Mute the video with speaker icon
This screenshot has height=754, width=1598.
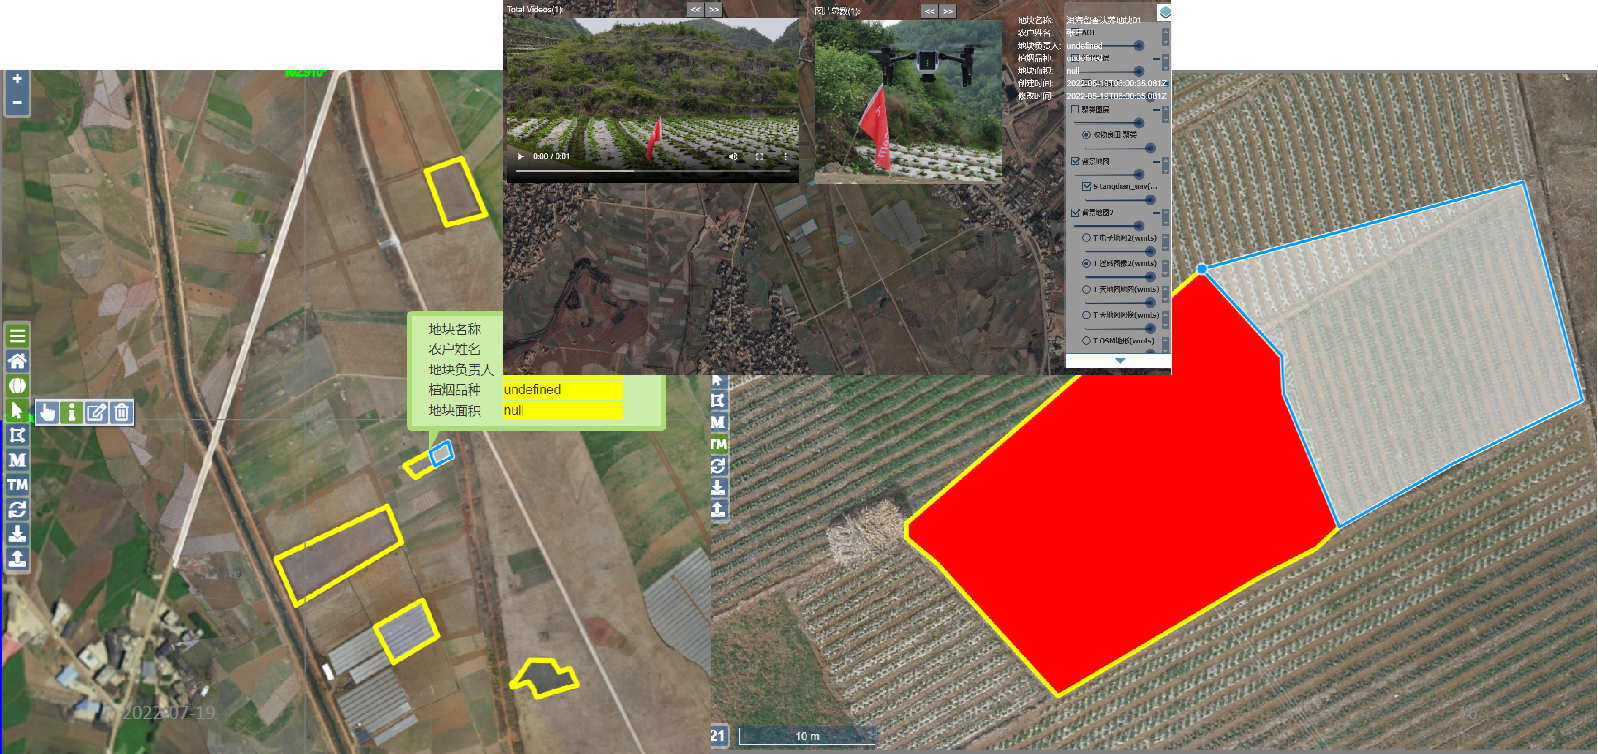click(733, 156)
